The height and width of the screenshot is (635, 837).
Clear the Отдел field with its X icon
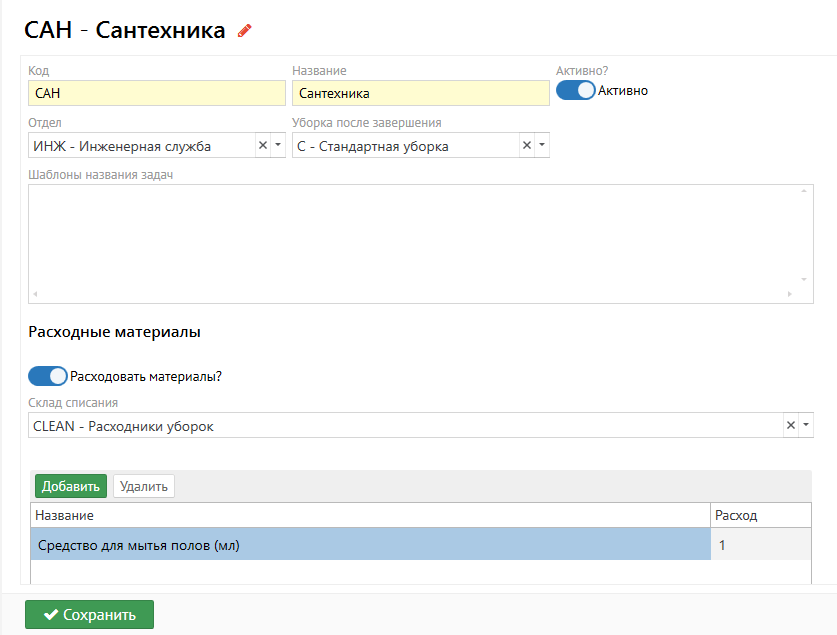(x=263, y=146)
